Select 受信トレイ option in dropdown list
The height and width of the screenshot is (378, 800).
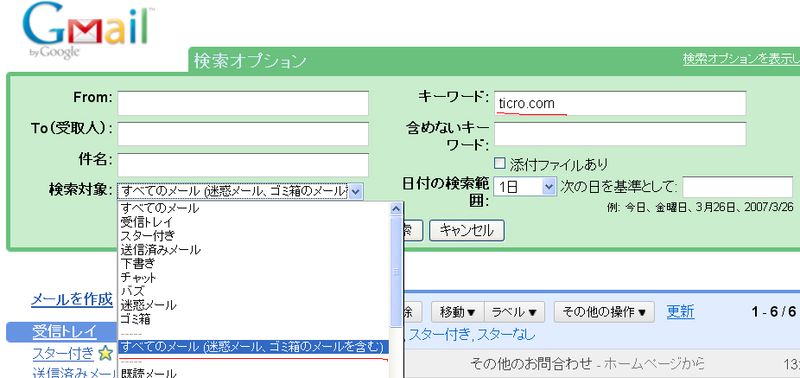click(254, 222)
